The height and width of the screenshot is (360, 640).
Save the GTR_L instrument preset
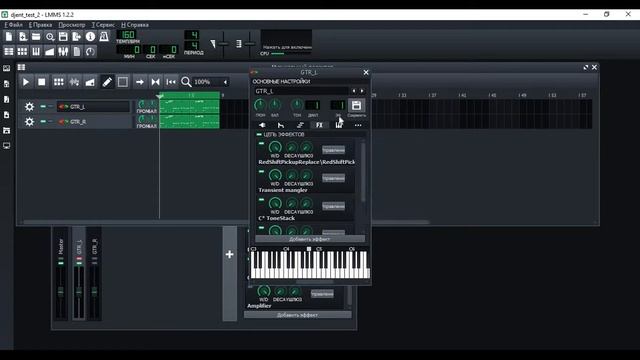click(356, 106)
